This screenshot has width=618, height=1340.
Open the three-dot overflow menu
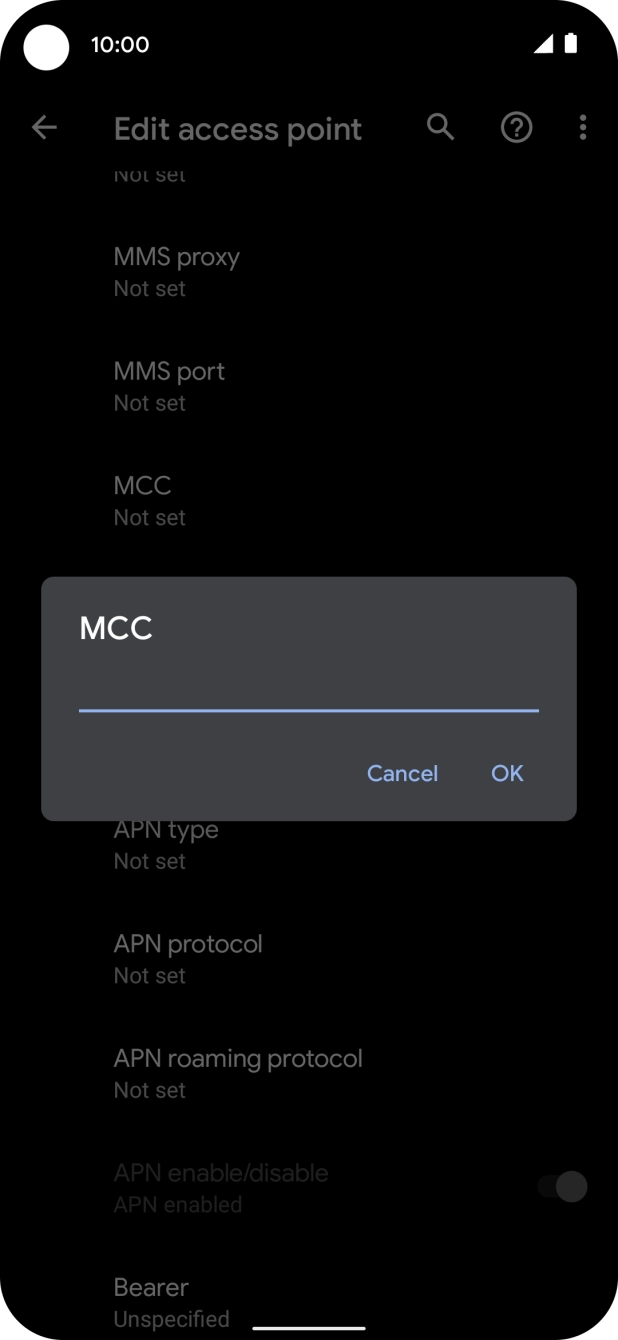(x=583, y=128)
